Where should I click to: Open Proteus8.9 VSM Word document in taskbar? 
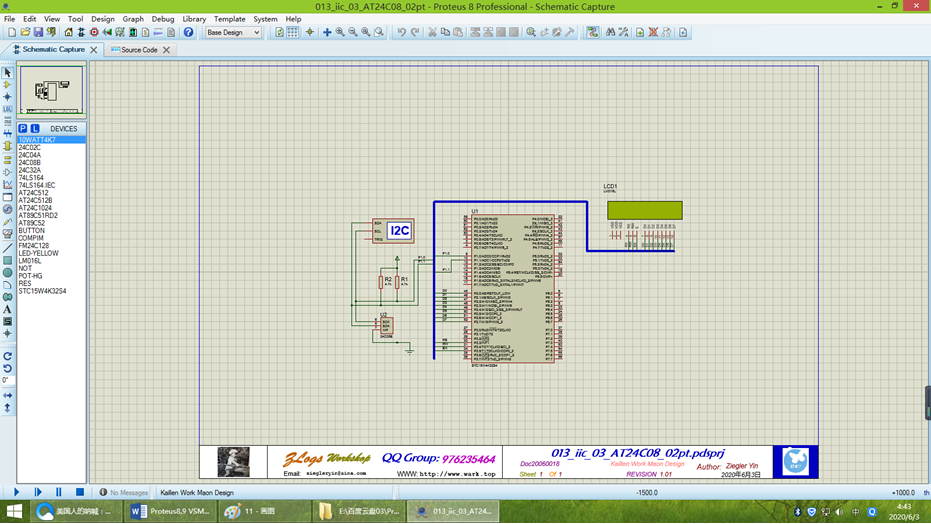coord(170,512)
